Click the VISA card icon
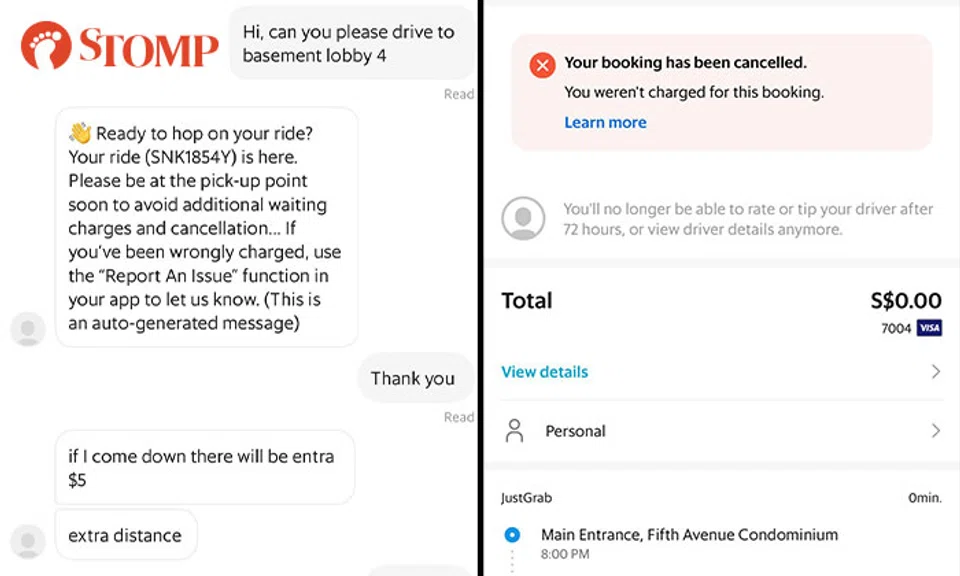The image size is (960, 576). (929, 328)
